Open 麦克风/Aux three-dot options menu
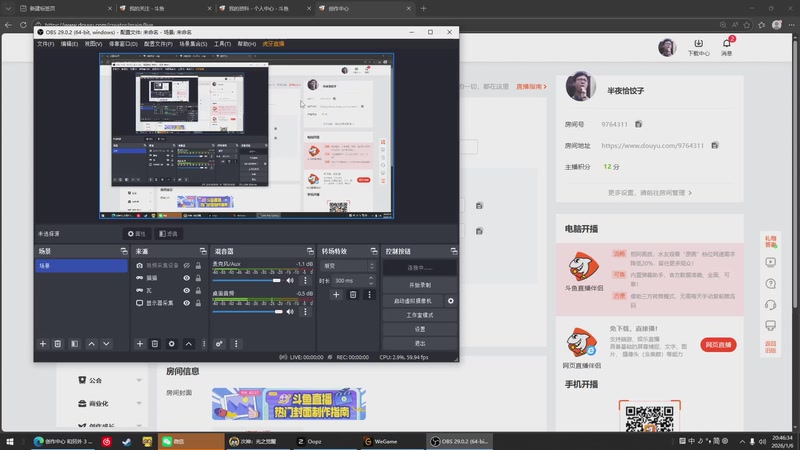The image size is (800, 450). click(x=305, y=281)
